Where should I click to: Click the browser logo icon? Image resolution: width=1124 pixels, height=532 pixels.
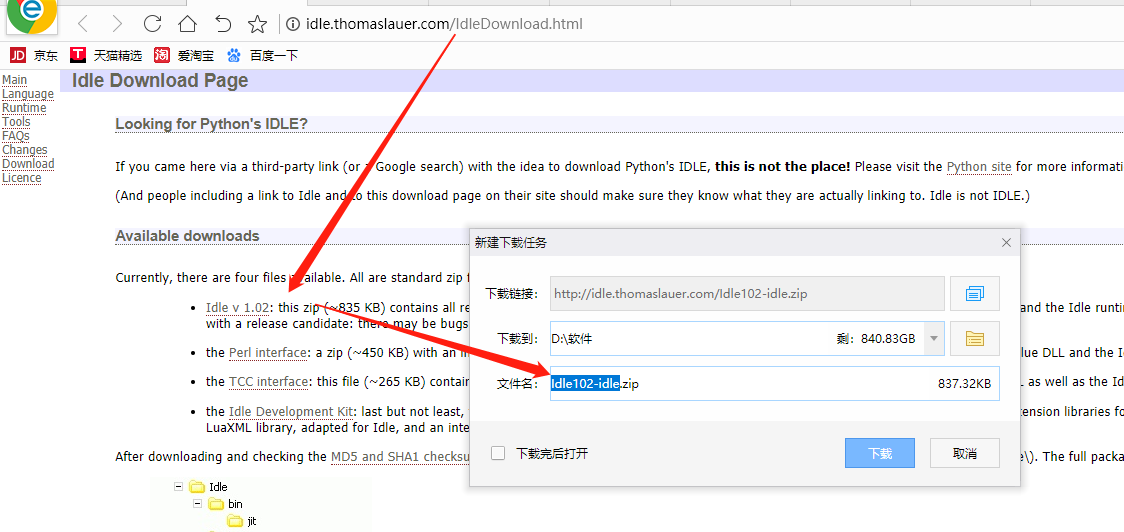32,16
